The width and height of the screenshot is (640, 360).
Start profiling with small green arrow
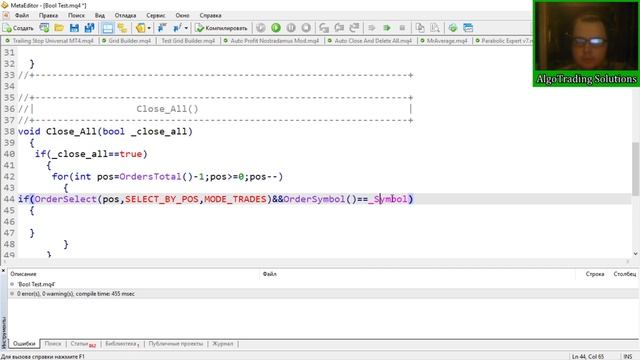click(x=387, y=28)
